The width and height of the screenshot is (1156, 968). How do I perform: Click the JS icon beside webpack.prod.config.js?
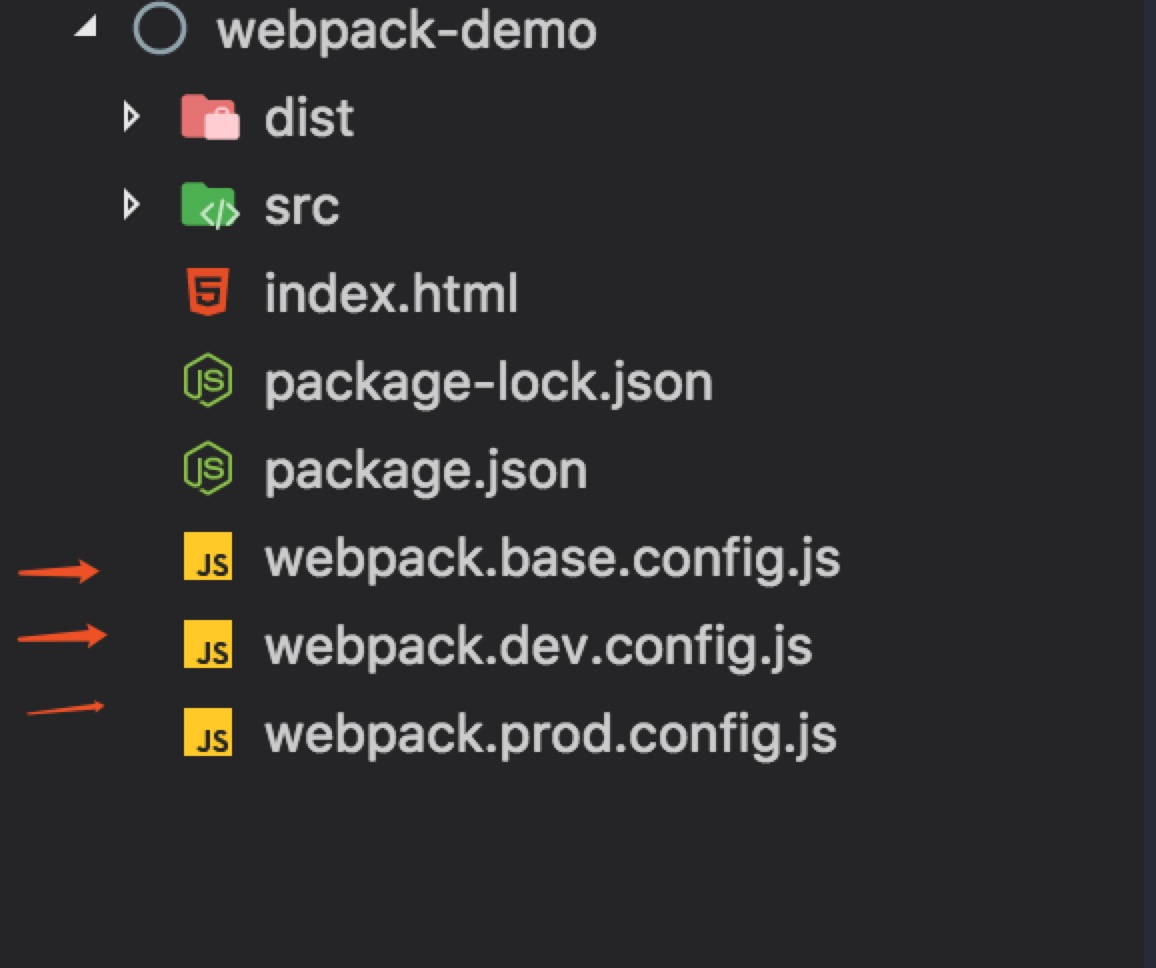click(209, 733)
